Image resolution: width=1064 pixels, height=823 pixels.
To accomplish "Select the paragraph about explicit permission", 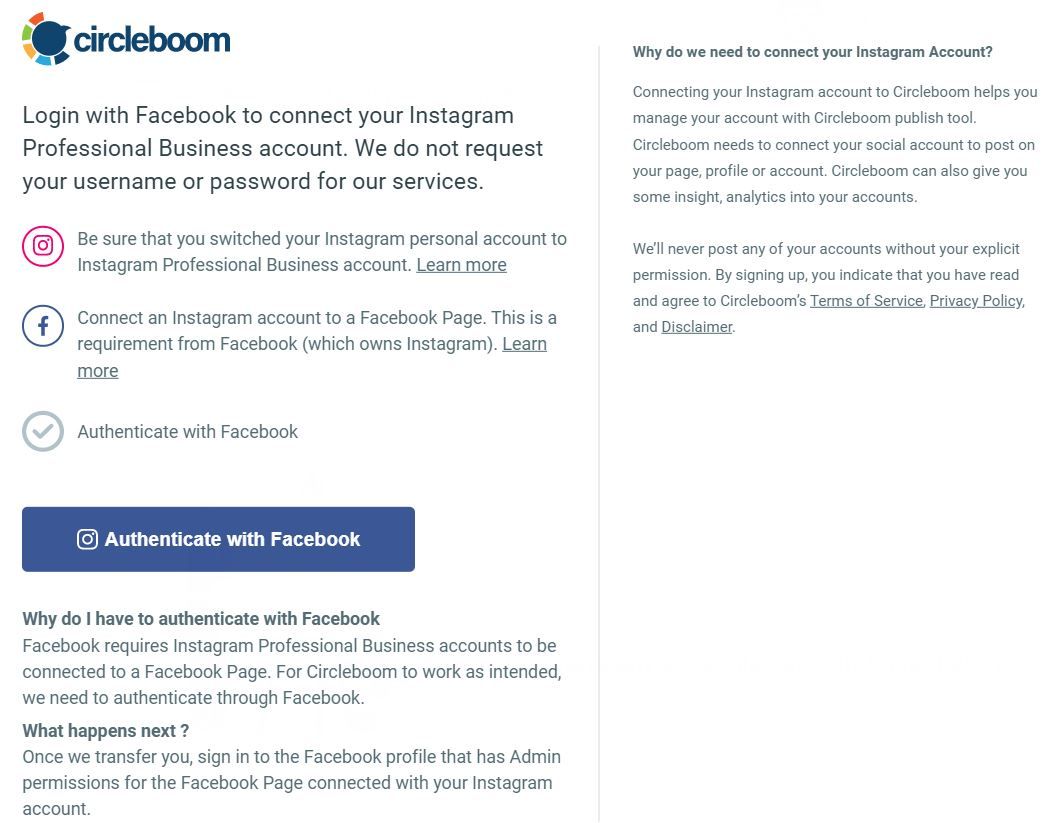I will pyautogui.click(x=835, y=287).
